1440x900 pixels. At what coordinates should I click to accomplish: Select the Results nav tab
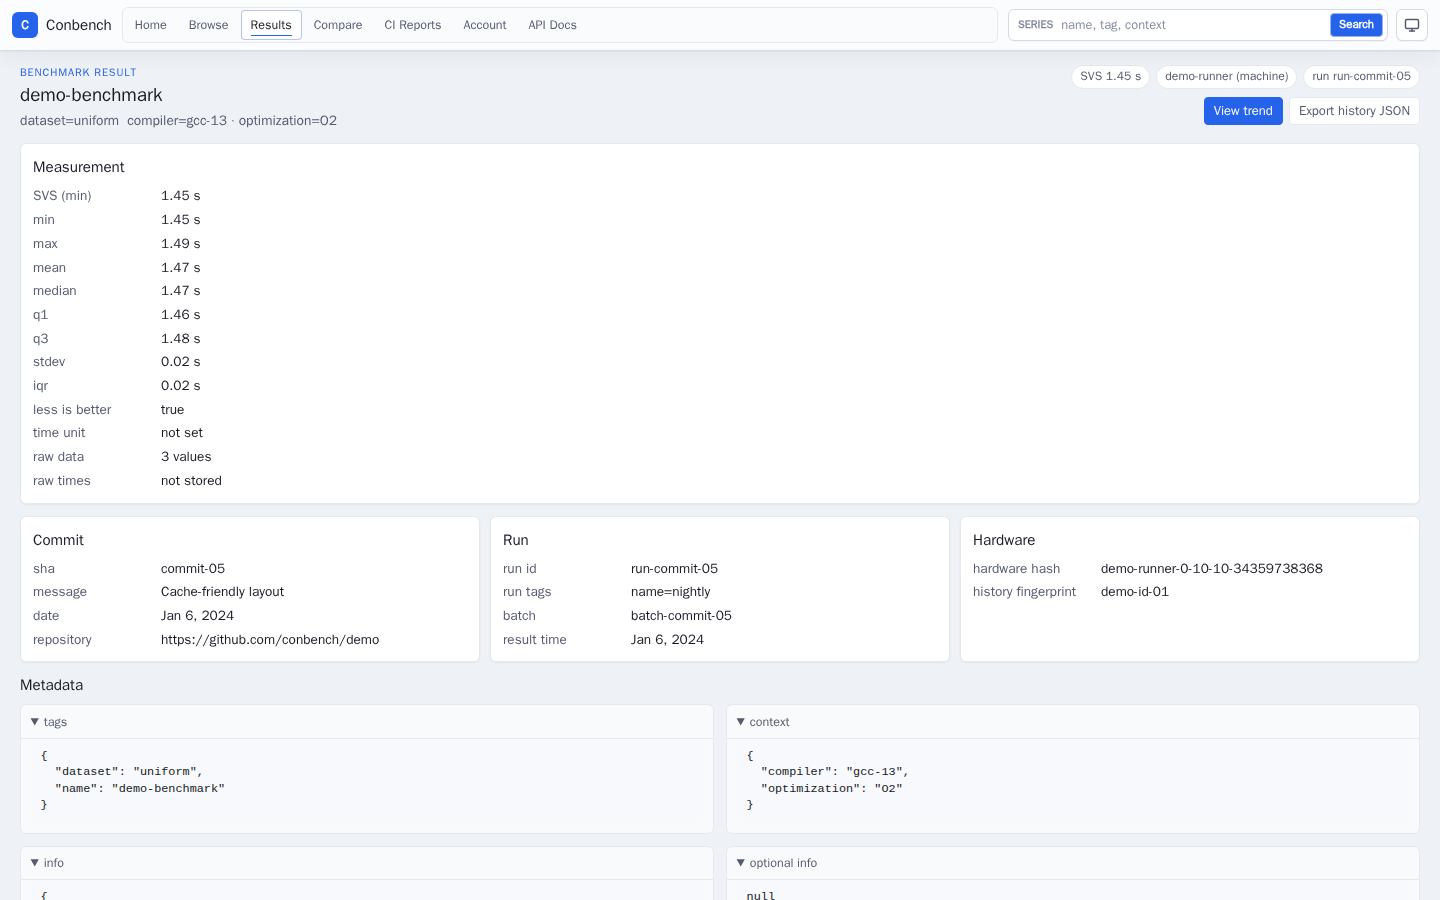(271, 25)
